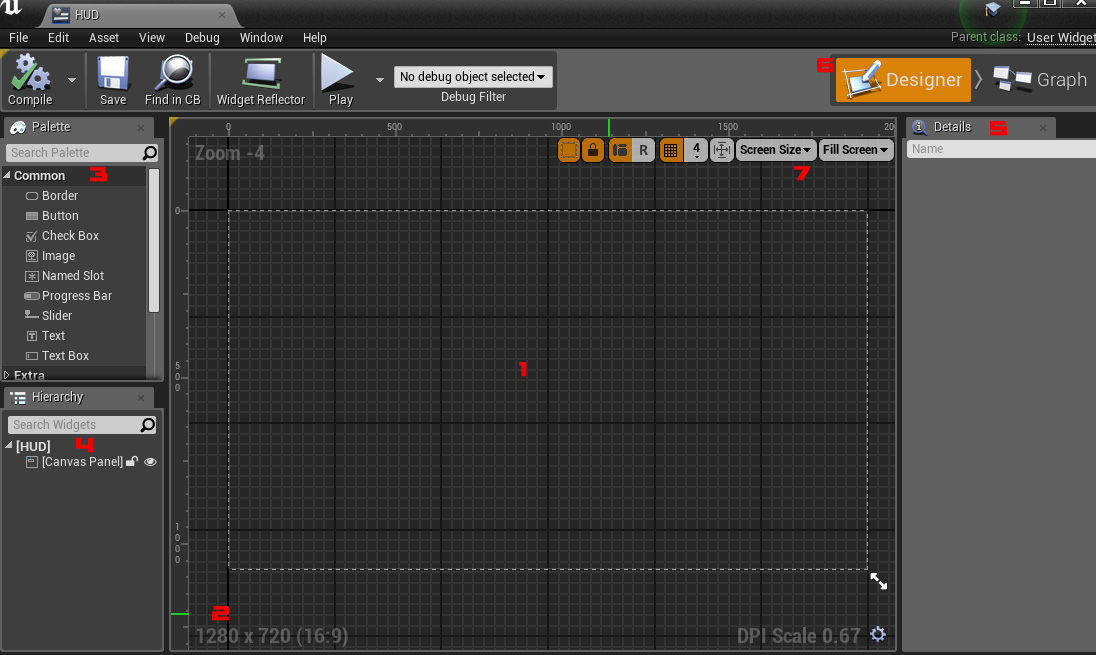Image resolution: width=1096 pixels, height=655 pixels.
Task: Open the File menu
Action: pyautogui.click(x=18, y=38)
